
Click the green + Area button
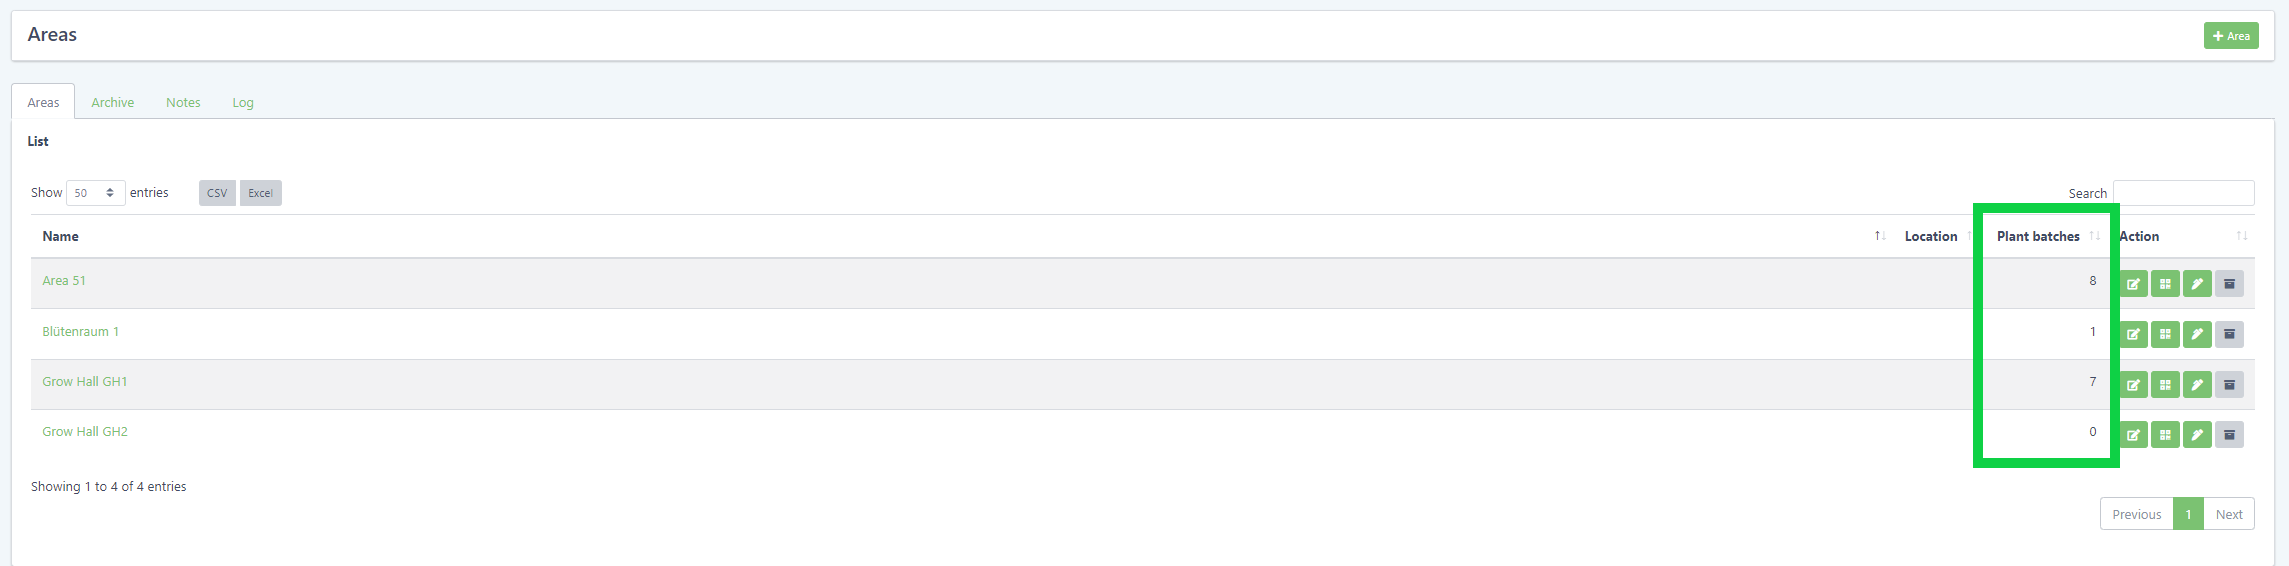pyautogui.click(x=2230, y=36)
